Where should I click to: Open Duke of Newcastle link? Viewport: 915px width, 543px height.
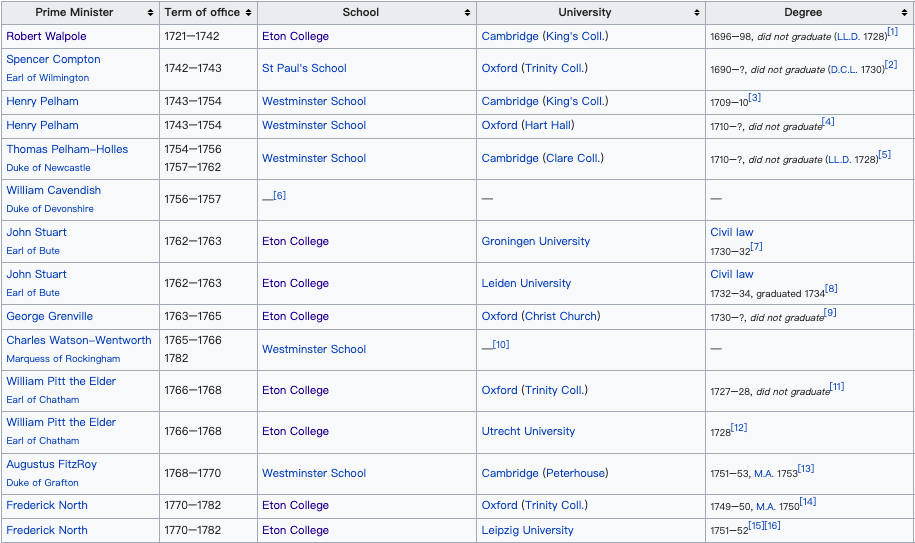click(48, 167)
